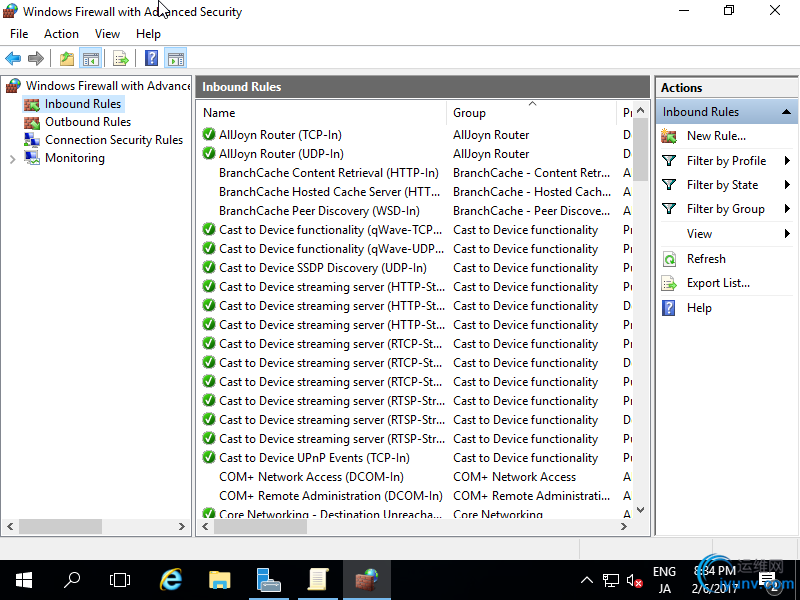The image size is (800, 600).
Task: Click New Rule... action link
Action: 716,136
